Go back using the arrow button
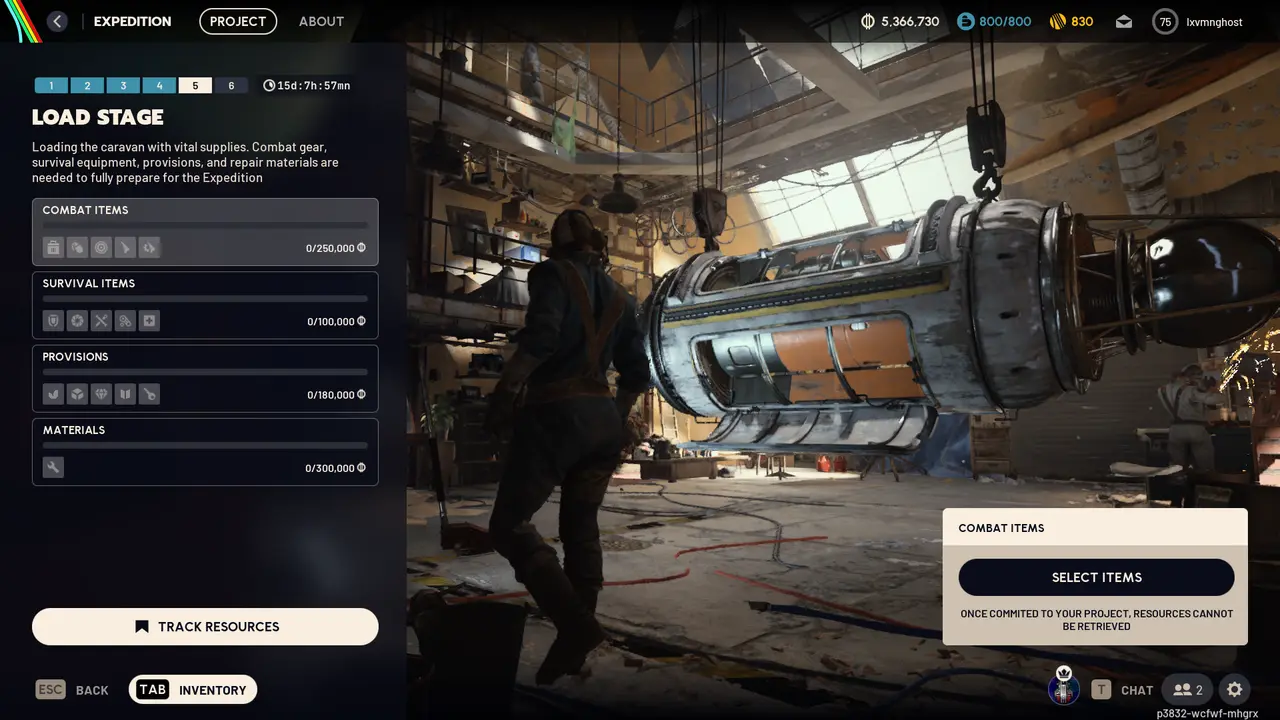Screen dimensions: 1280x720 (x=57, y=21)
